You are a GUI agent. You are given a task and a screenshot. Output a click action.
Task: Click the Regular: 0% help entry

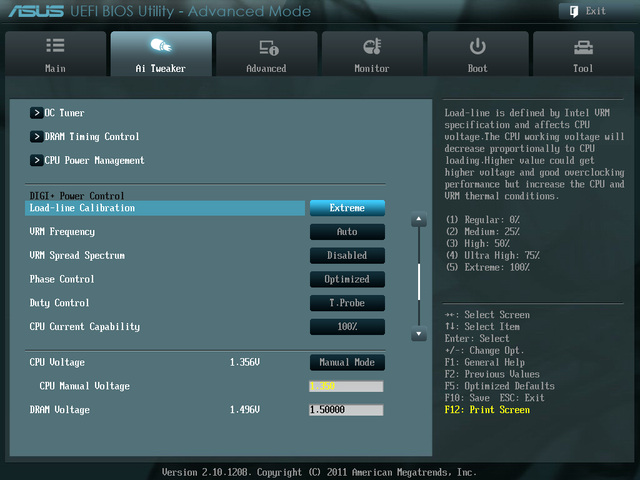coord(482,220)
